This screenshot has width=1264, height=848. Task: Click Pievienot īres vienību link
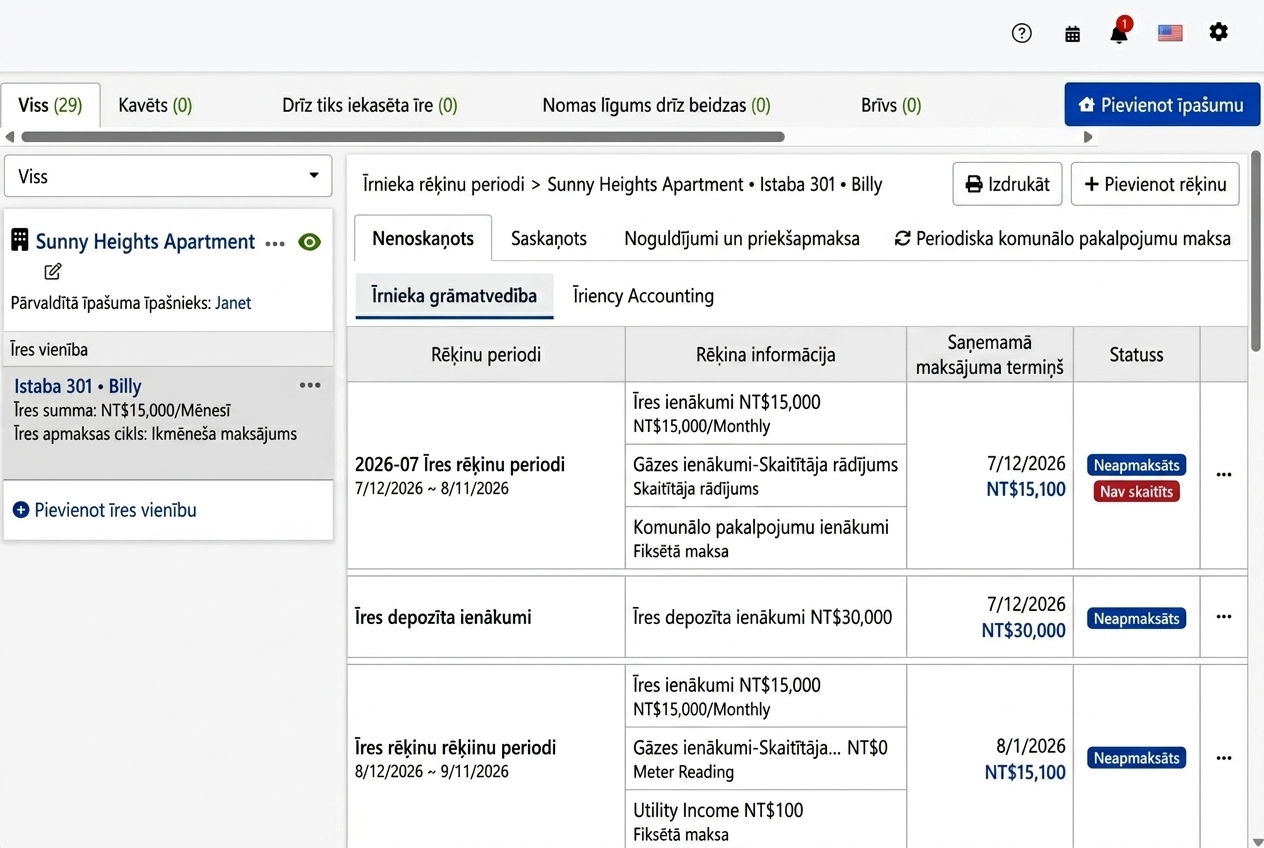tap(105, 510)
